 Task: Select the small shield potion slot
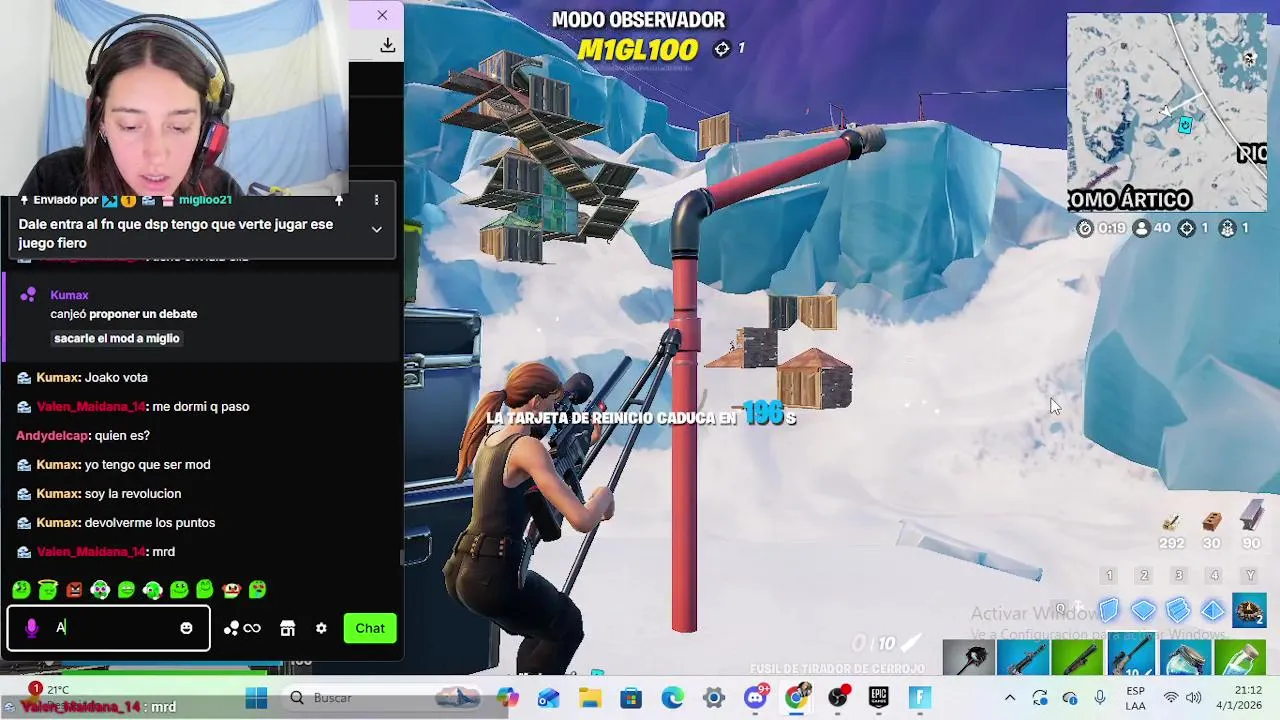pos(1240,657)
